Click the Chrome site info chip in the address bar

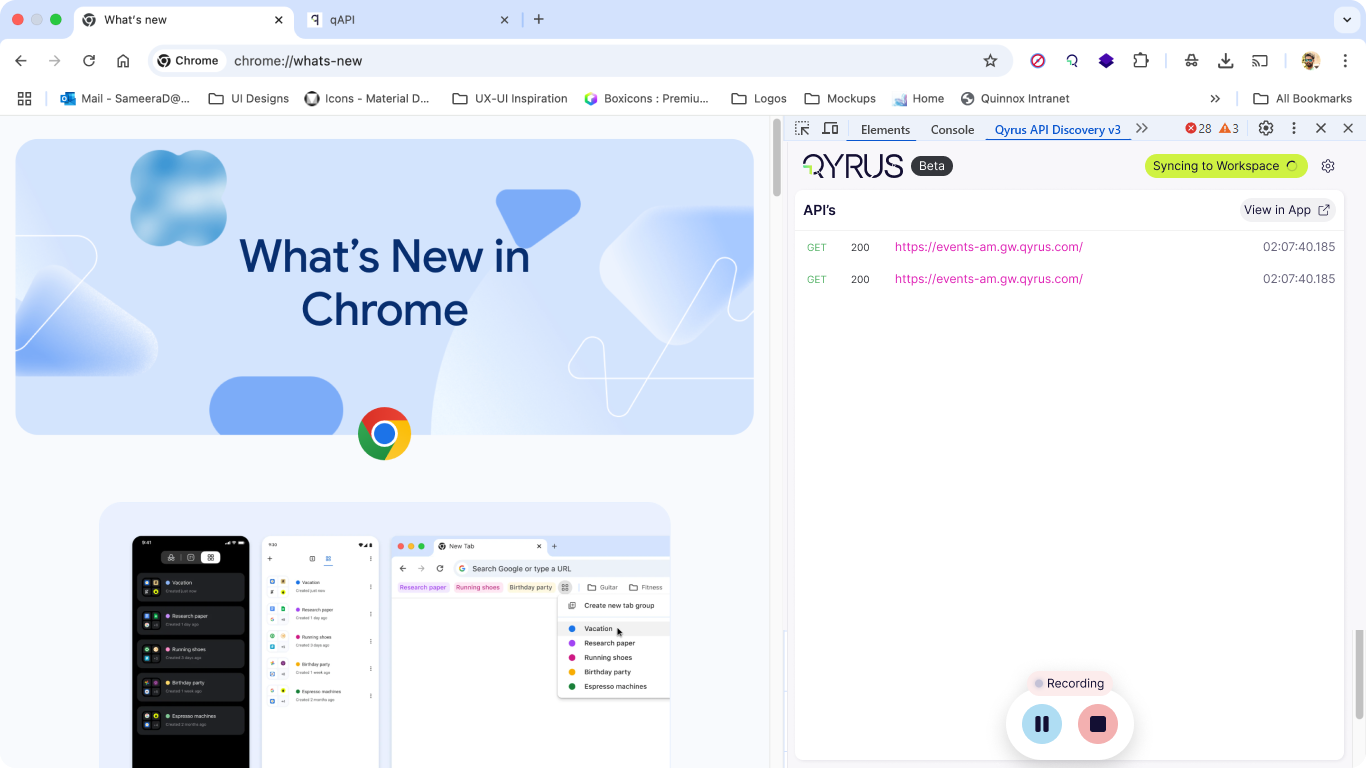[188, 61]
